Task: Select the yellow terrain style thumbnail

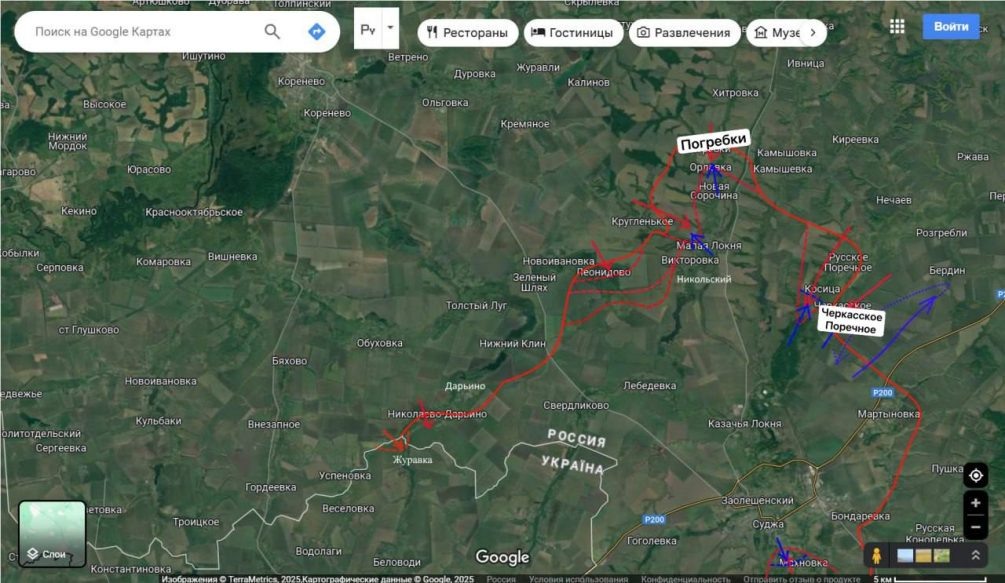Action: [922, 555]
